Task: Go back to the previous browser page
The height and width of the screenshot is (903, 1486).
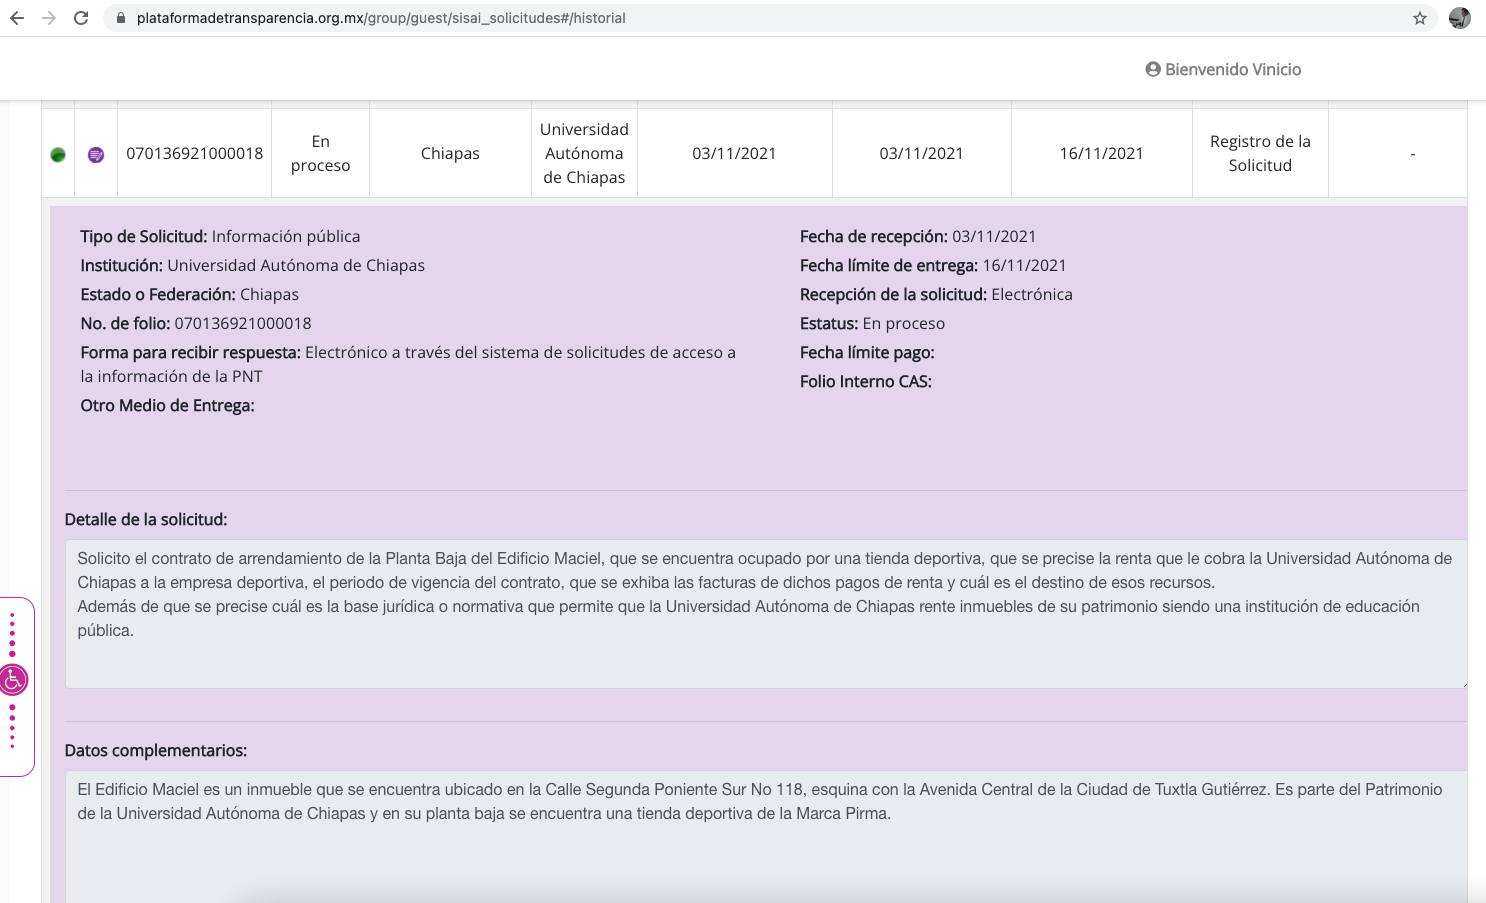Action: tap(17, 18)
